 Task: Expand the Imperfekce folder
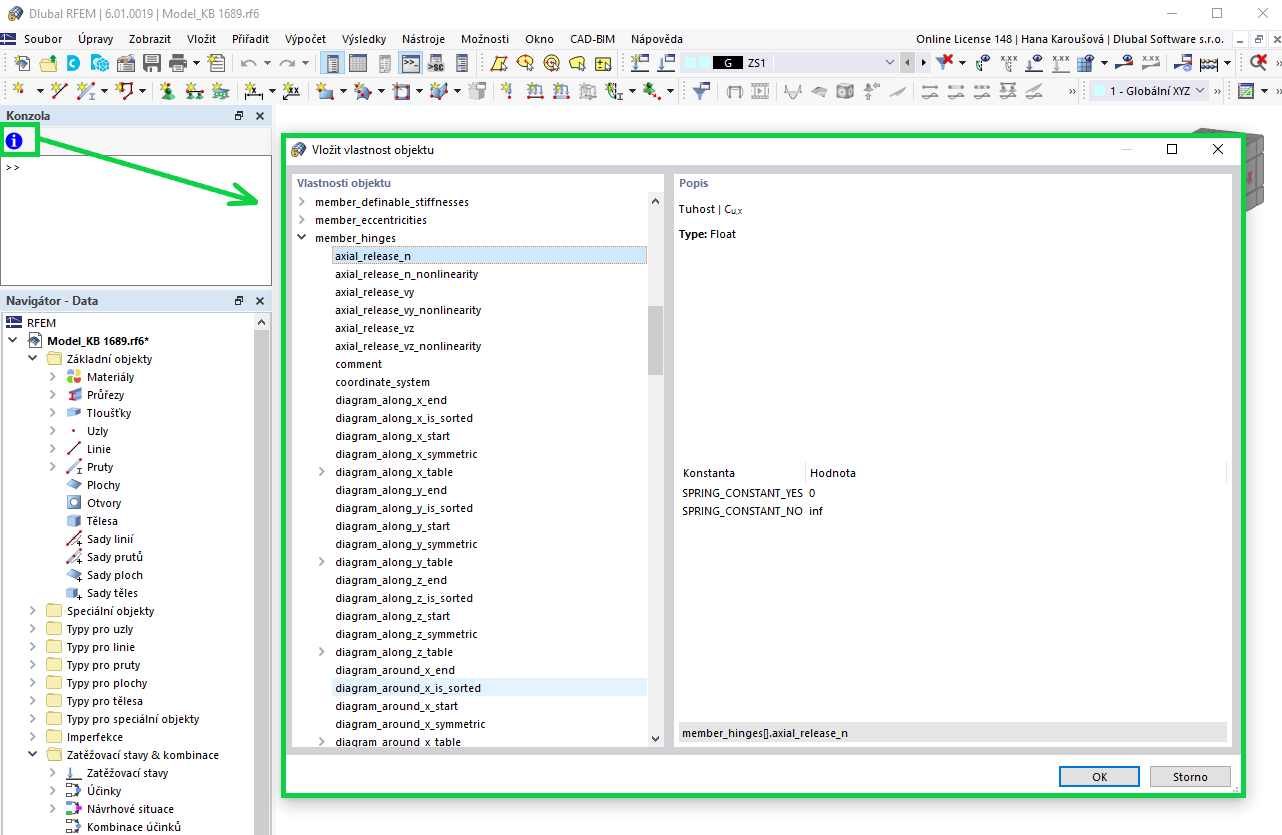pos(34,737)
